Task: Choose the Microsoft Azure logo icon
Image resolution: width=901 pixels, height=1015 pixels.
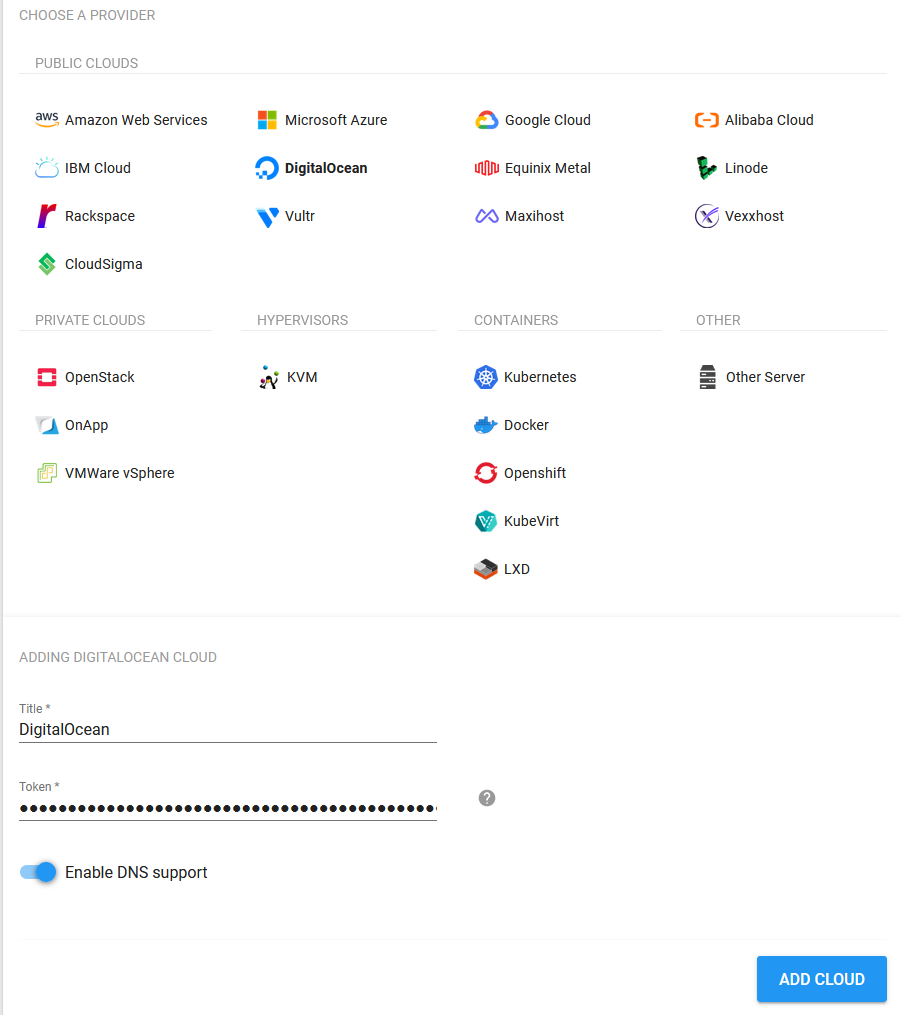Action: (267, 120)
